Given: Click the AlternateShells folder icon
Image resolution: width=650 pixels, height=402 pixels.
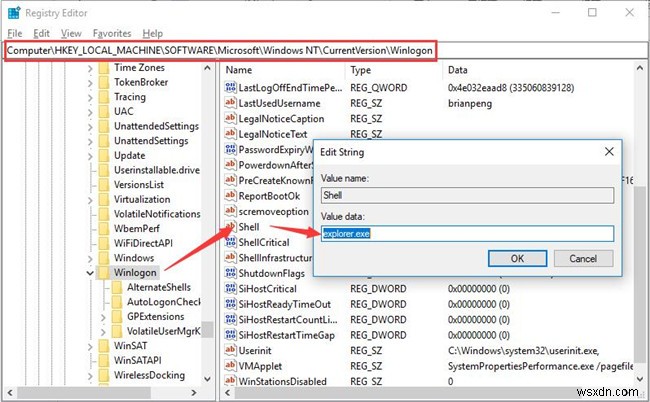Looking at the screenshot, I should (117, 287).
